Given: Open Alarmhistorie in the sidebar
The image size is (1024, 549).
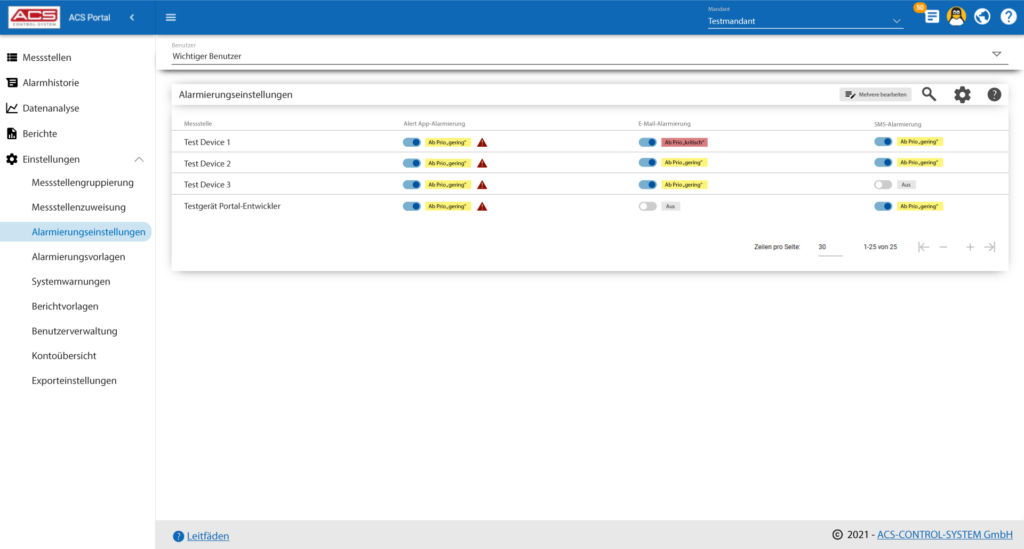Looking at the screenshot, I should click(50, 83).
